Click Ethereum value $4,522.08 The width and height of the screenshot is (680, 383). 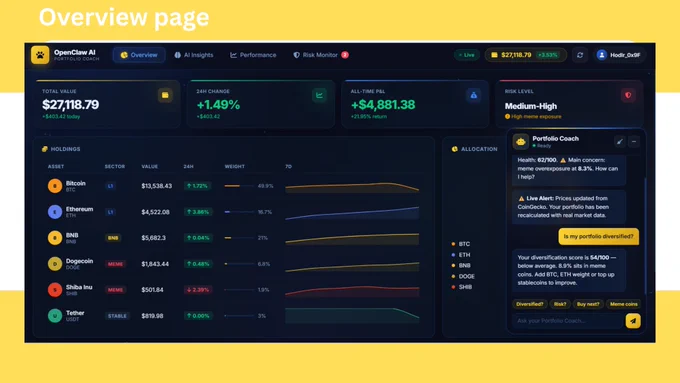pyautogui.click(x=155, y=212)
